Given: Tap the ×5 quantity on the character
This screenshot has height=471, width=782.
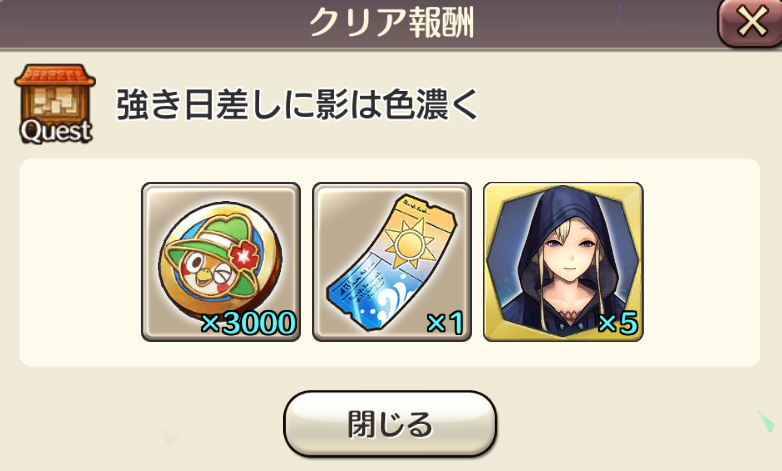Looking at the screenshot, I should pyautogui.click(x=617, y=323).
